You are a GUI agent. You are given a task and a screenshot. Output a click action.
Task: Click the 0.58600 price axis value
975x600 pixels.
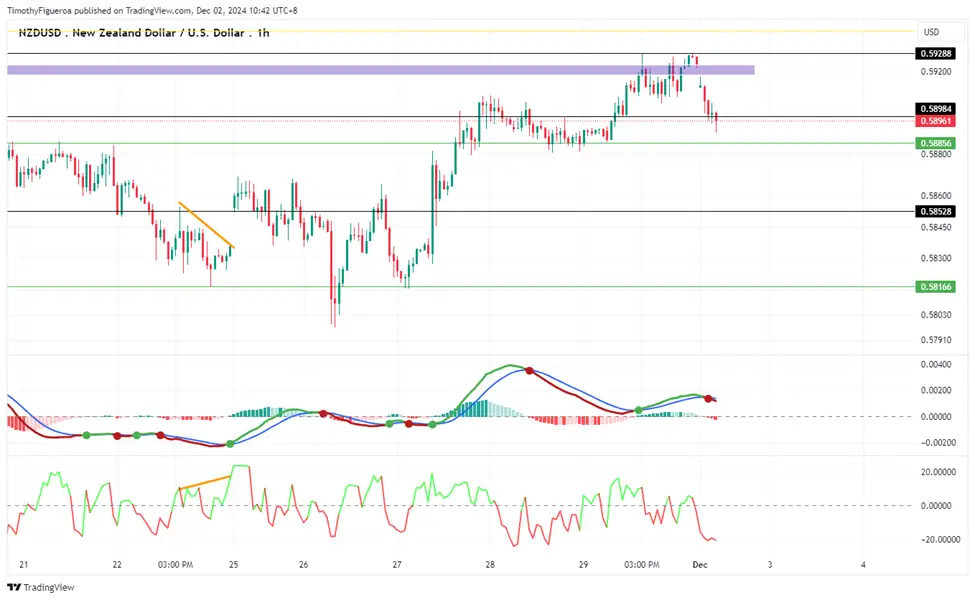click(936, 195)
